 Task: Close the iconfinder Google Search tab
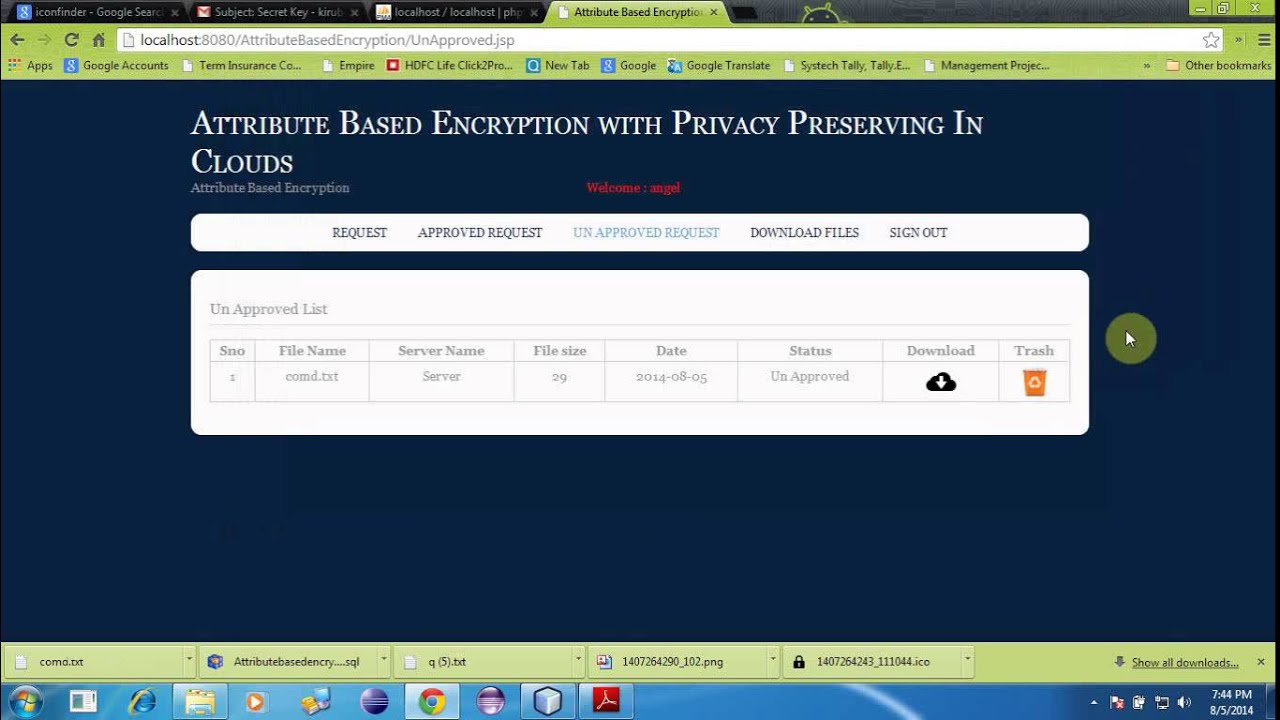pos(174,12)
